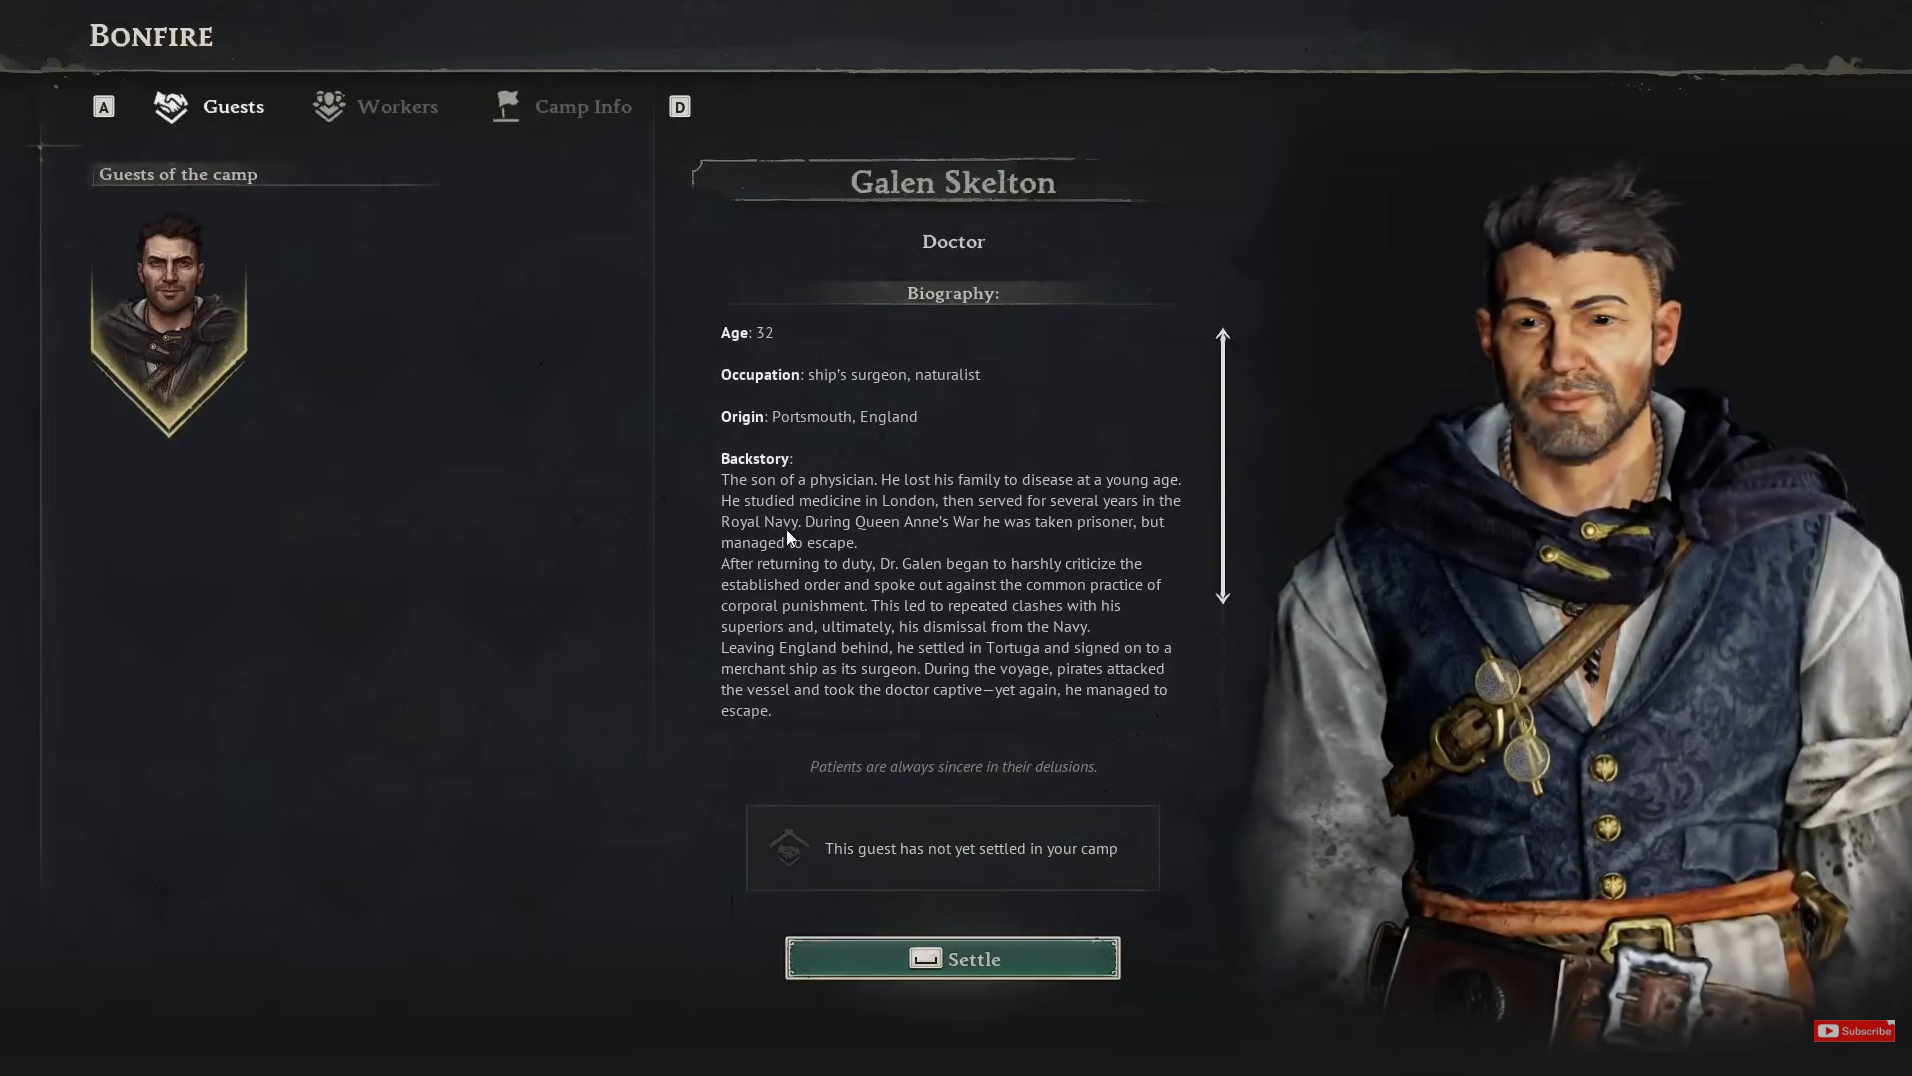Click the D key next-tab icon
This screenshot has width=1912, height=1076.
[680, 107]
